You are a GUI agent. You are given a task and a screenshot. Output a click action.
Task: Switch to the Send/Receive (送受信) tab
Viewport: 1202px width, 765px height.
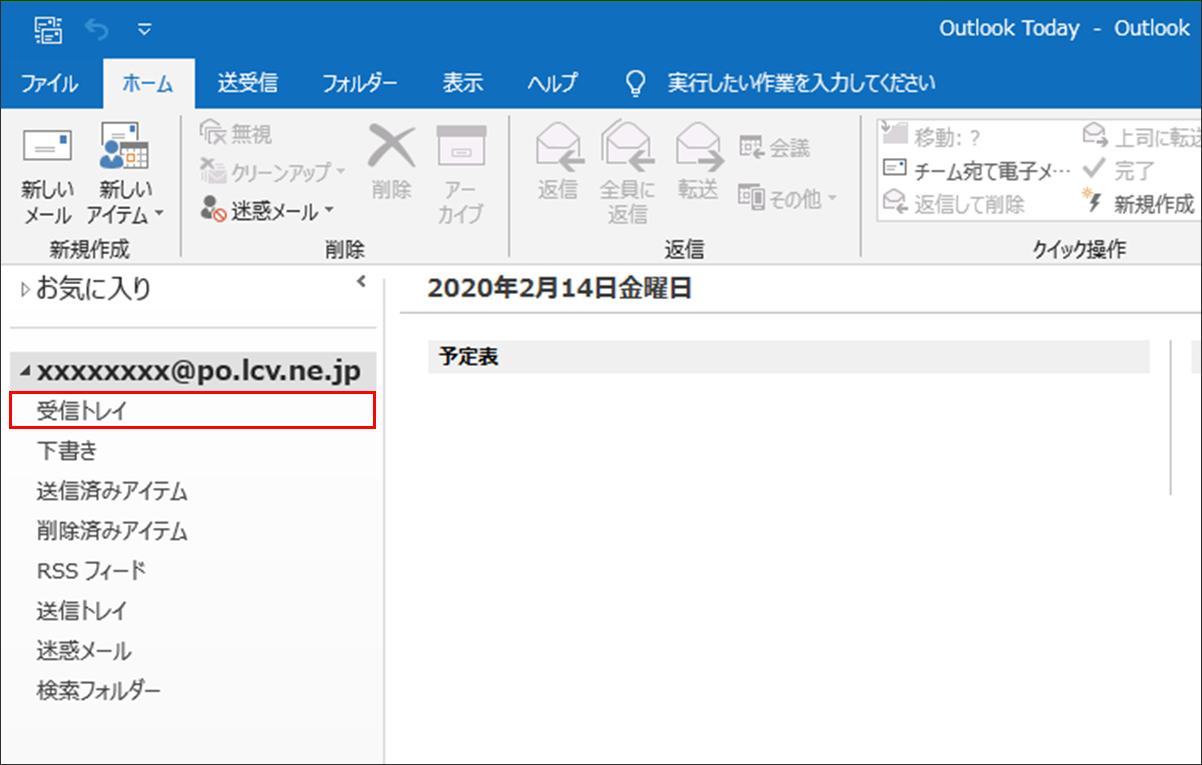tap(247, 83)
